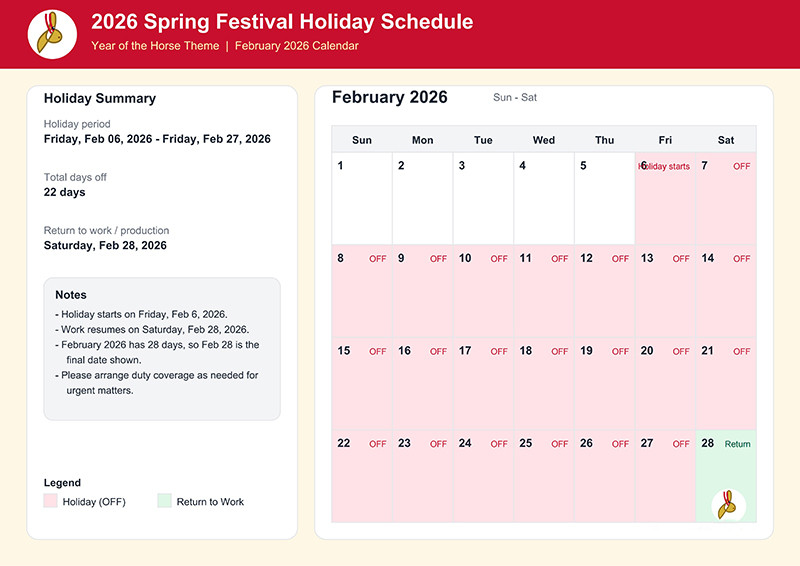Click the horse icon on February 28
Screen dimensions: 800x566
tap(729, 505)
